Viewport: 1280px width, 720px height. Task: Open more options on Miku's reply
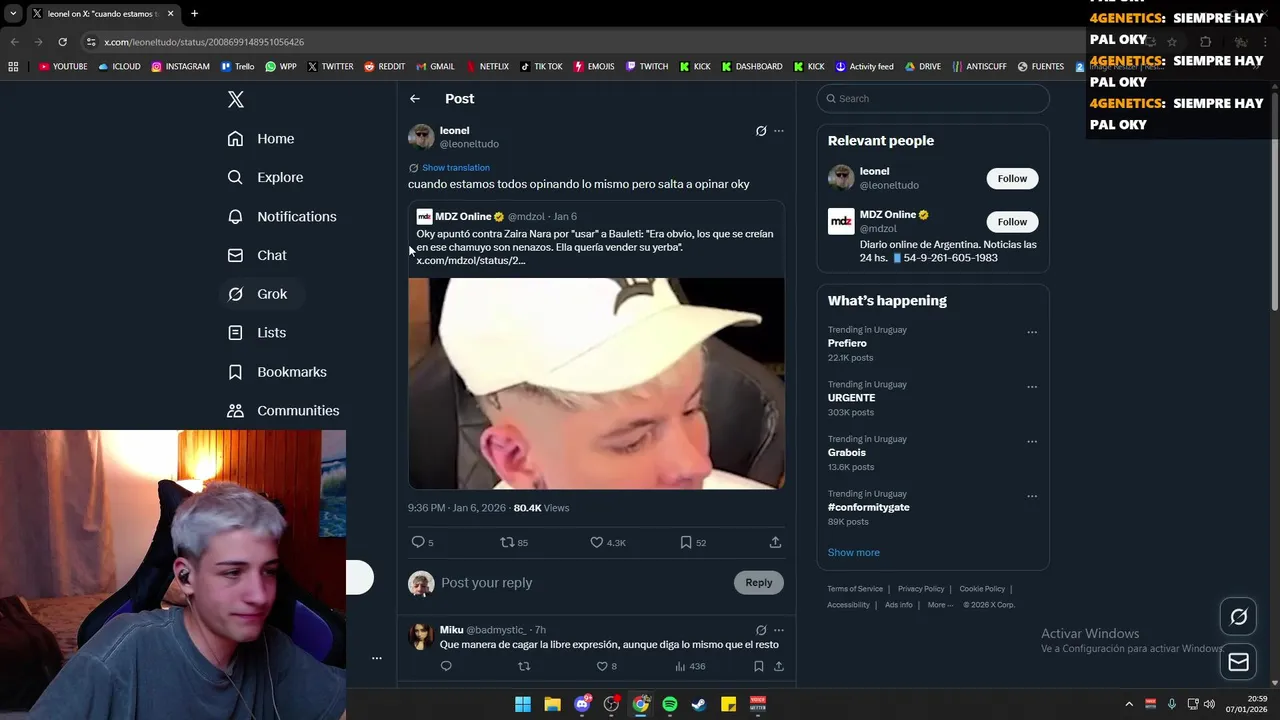click(x=779, y=630)
